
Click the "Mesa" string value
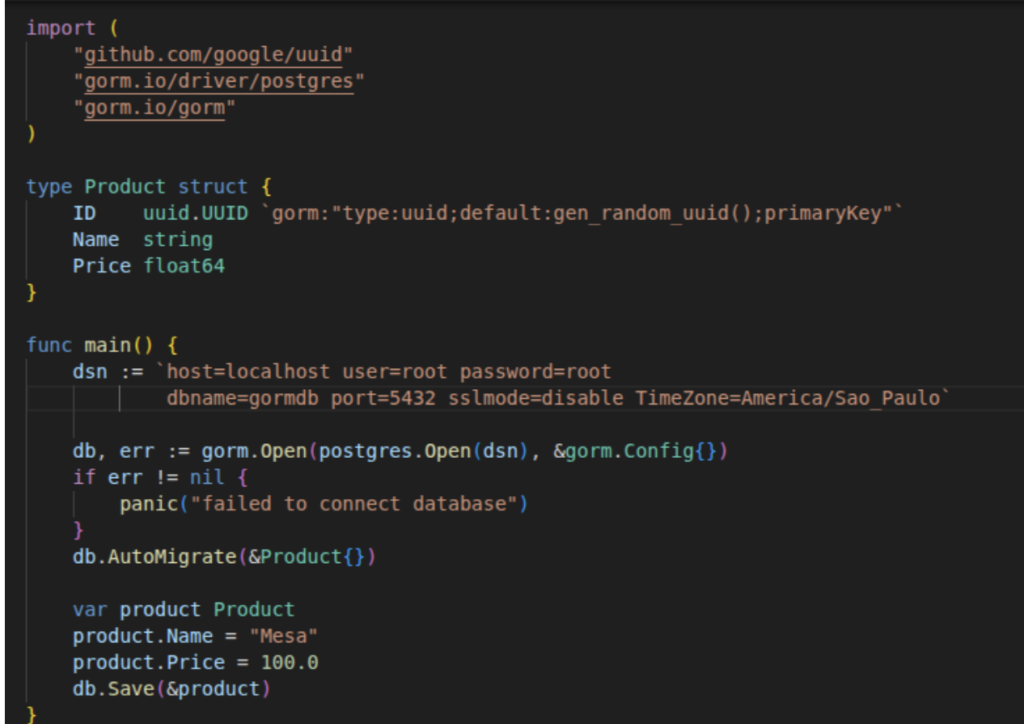tap(283, 635)
